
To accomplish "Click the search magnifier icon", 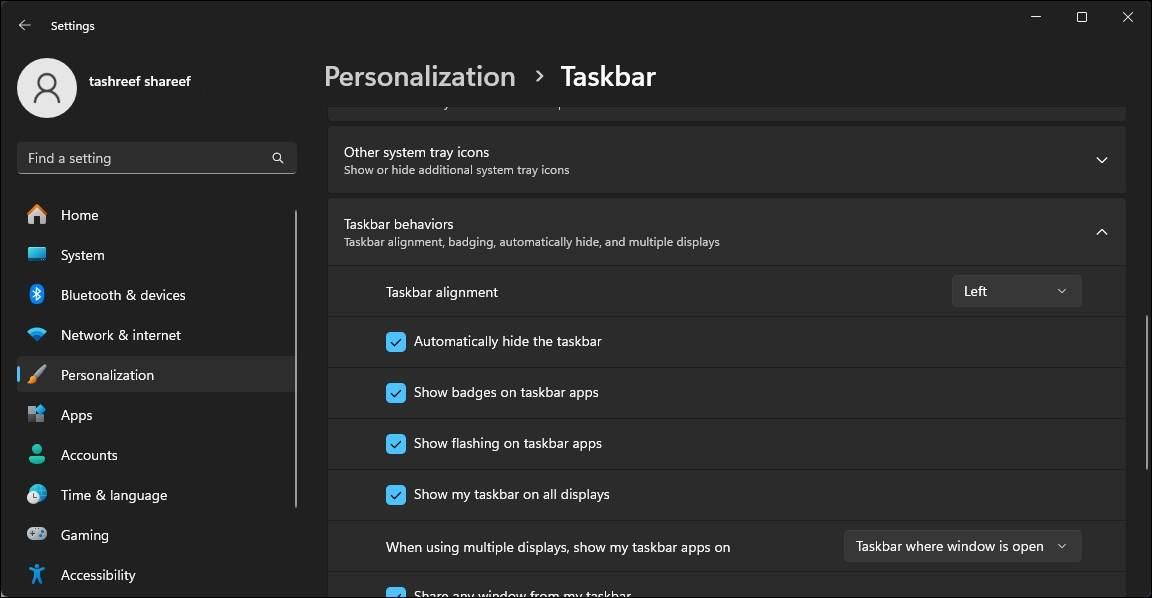I will pyautogui.click(x=277, y=158).
